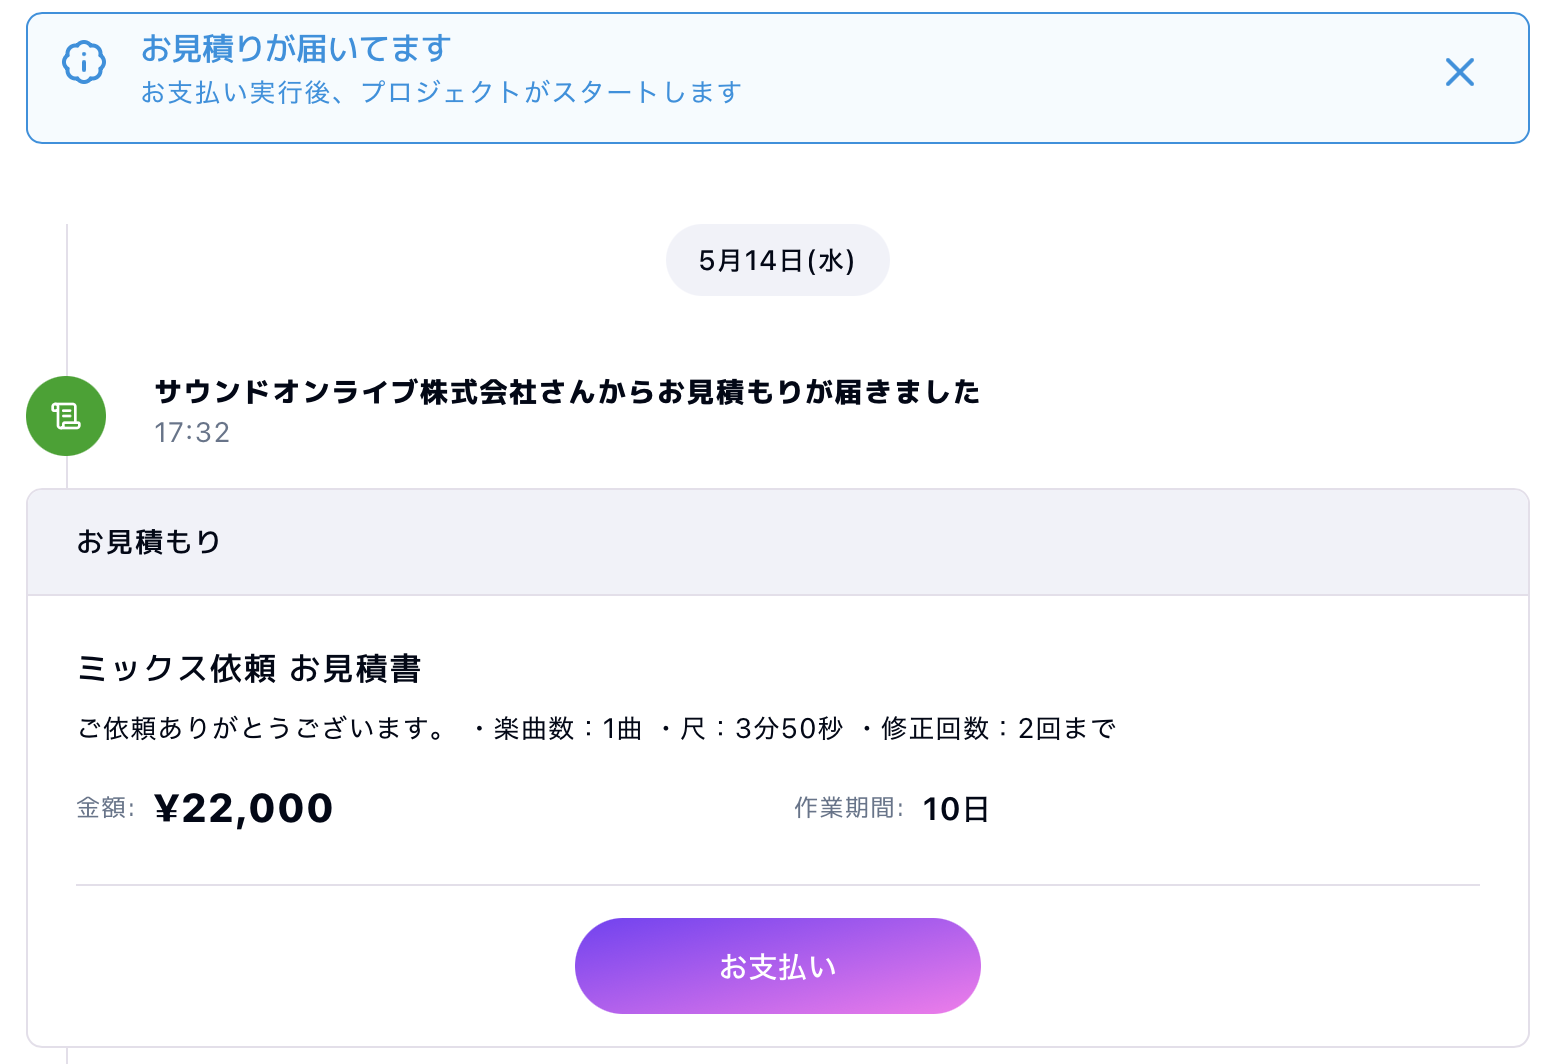The width and height of the screenshot is (1552, 1064).
Task: Click the 金額 label
Action: [x=105, y=808]
